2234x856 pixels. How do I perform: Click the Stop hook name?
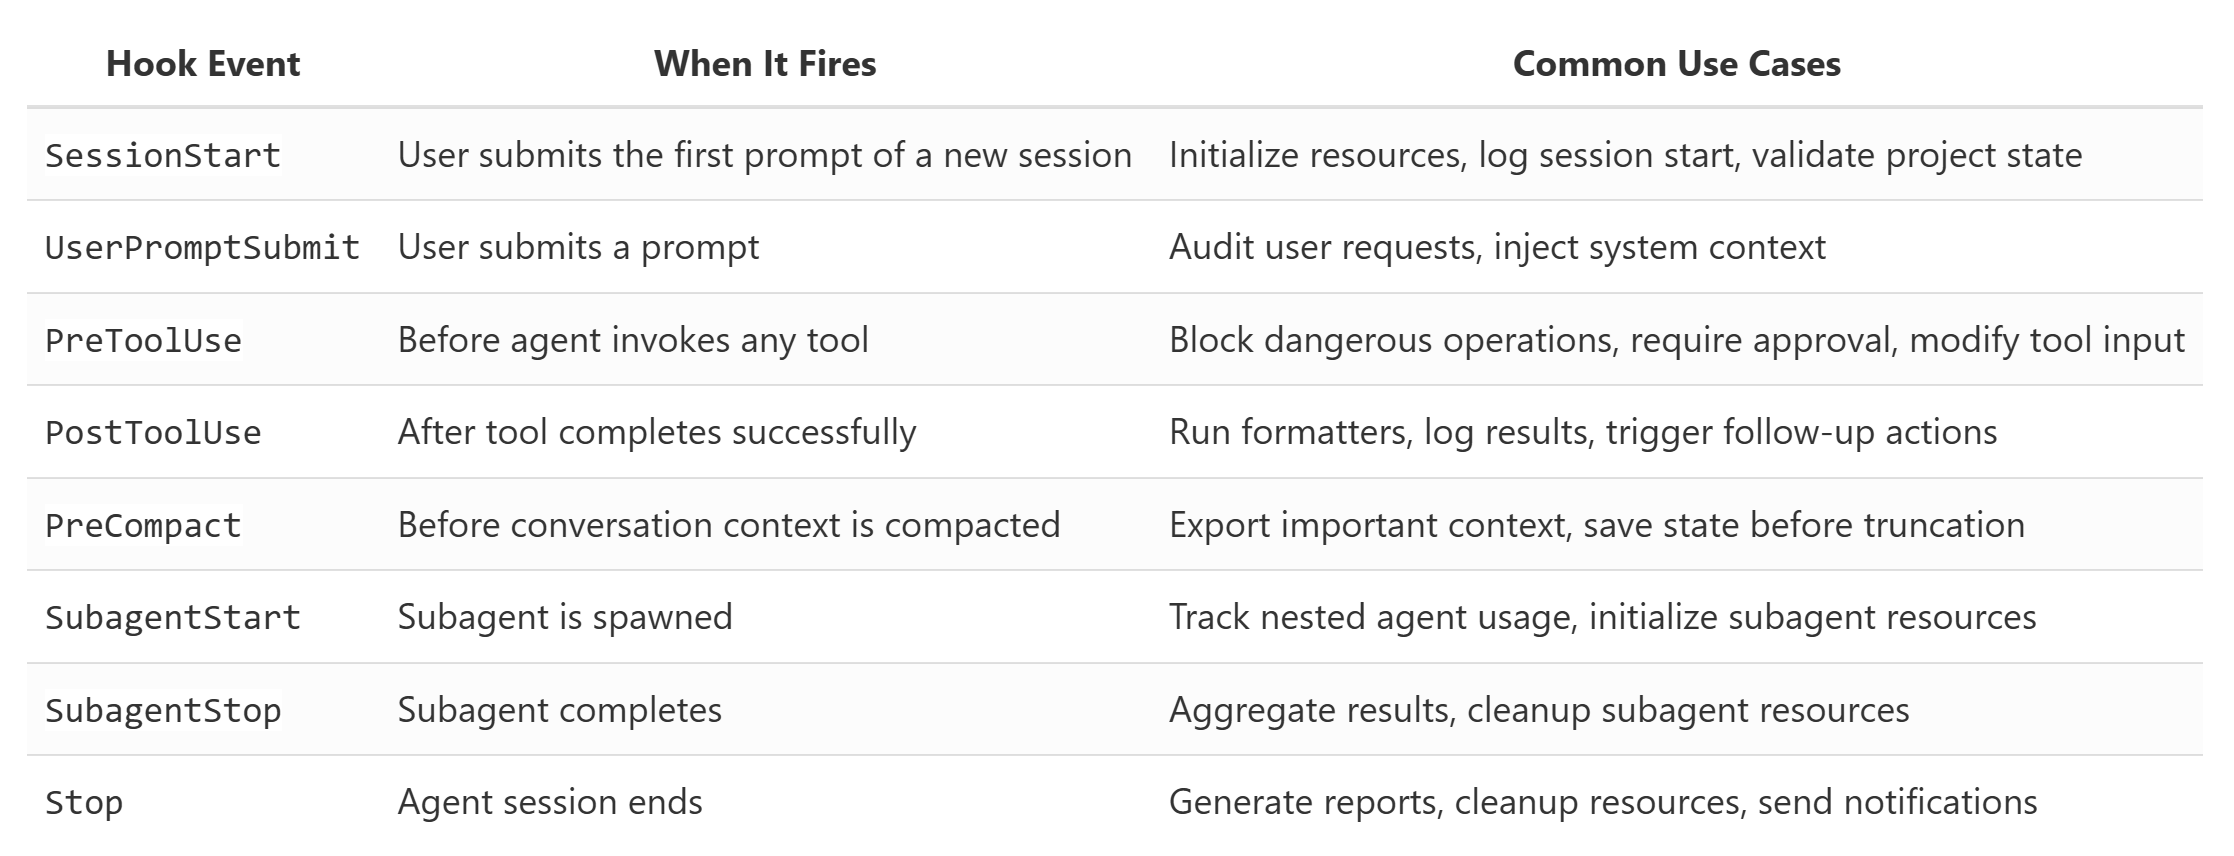click(84, 802)
